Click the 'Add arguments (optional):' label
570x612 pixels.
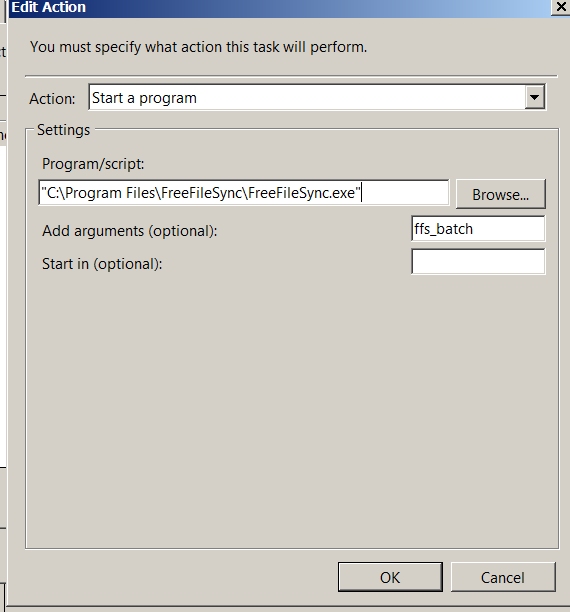(130, 231)
